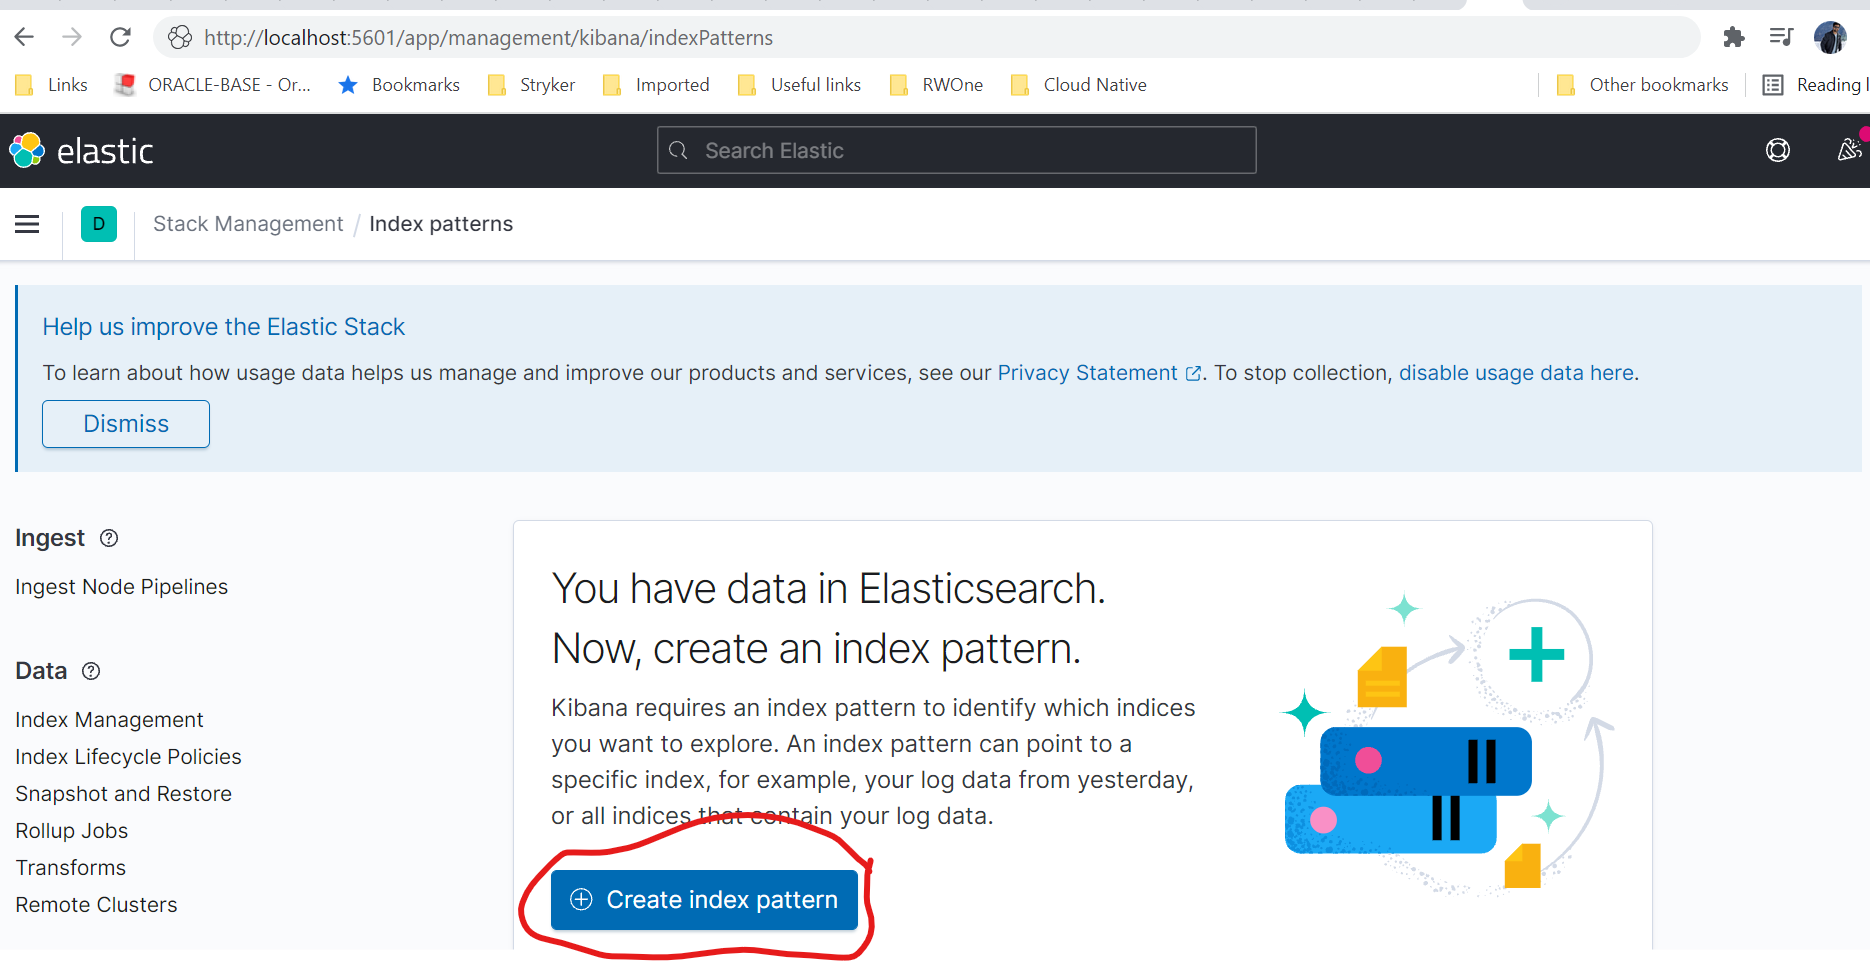The height and width of the screenshot is (963, 1870).
Task: Click the Elastic logo in header
Action: [81, 151]
